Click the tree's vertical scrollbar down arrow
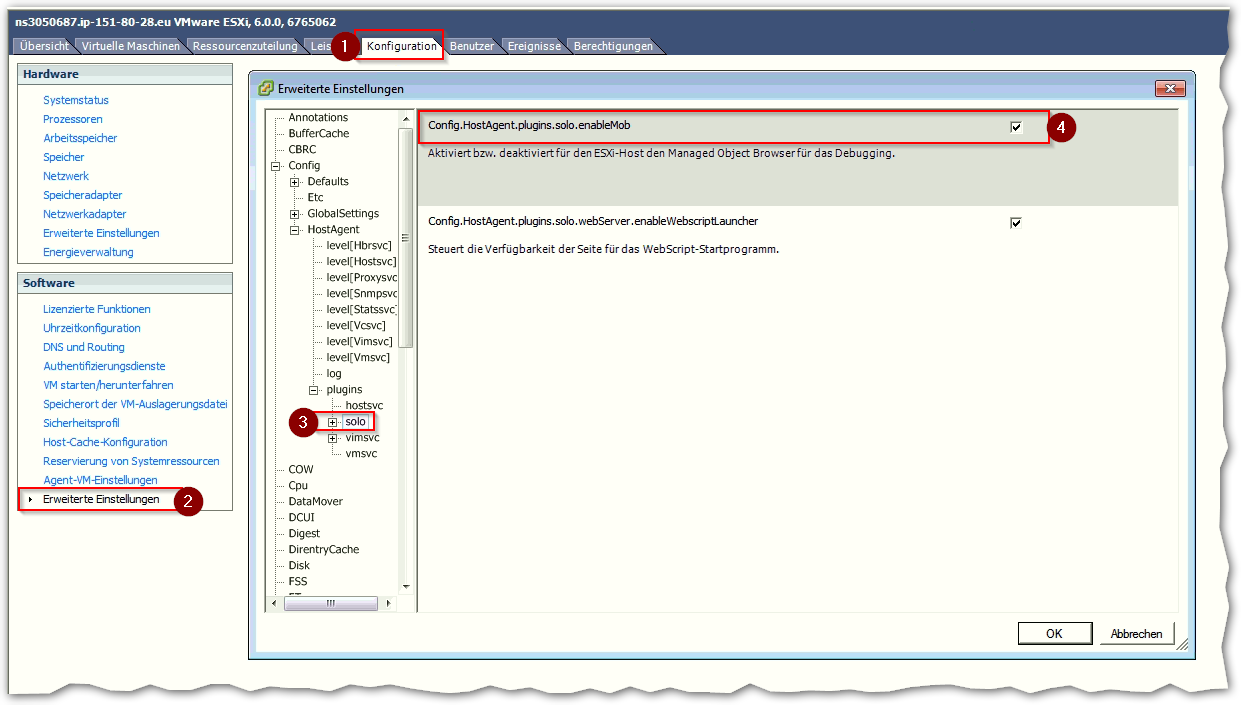 (406, 586)
